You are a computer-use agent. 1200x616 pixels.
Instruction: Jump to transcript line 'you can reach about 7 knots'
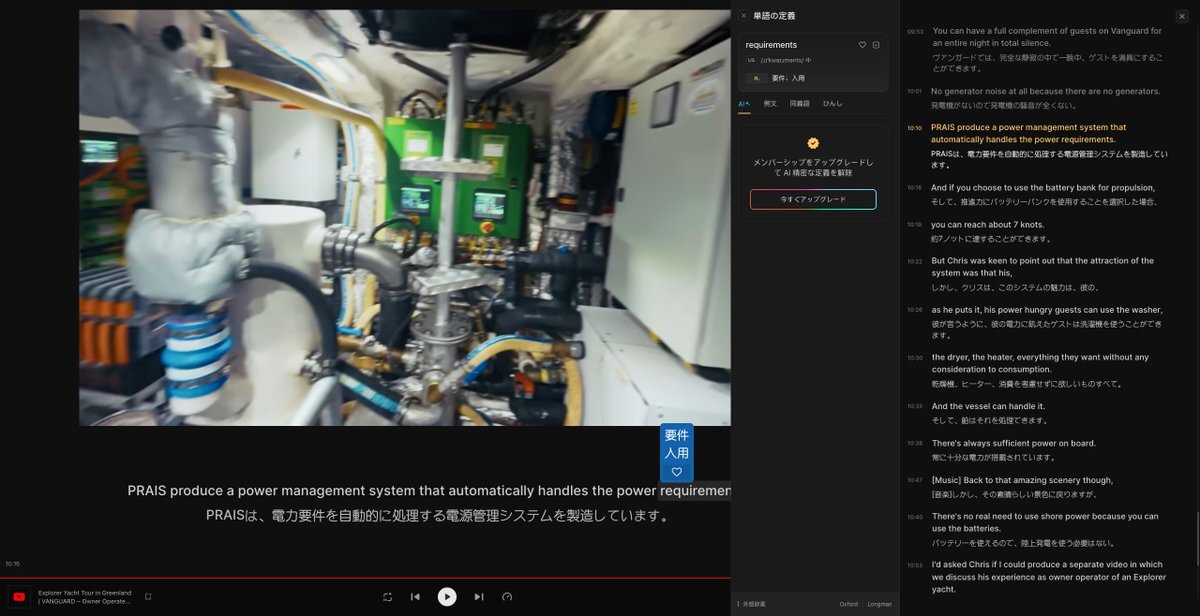click(987, 225)
